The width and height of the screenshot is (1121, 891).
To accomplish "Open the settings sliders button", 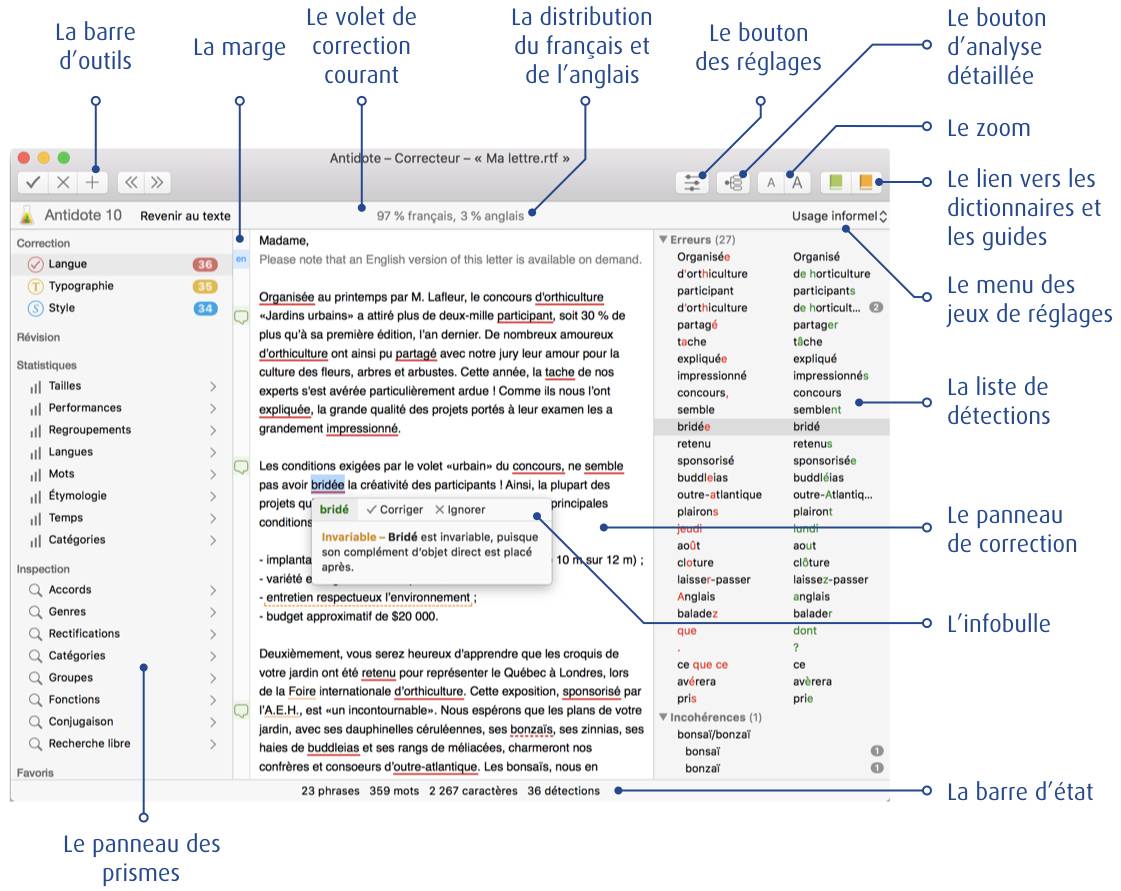I will (x=692, y=182).
